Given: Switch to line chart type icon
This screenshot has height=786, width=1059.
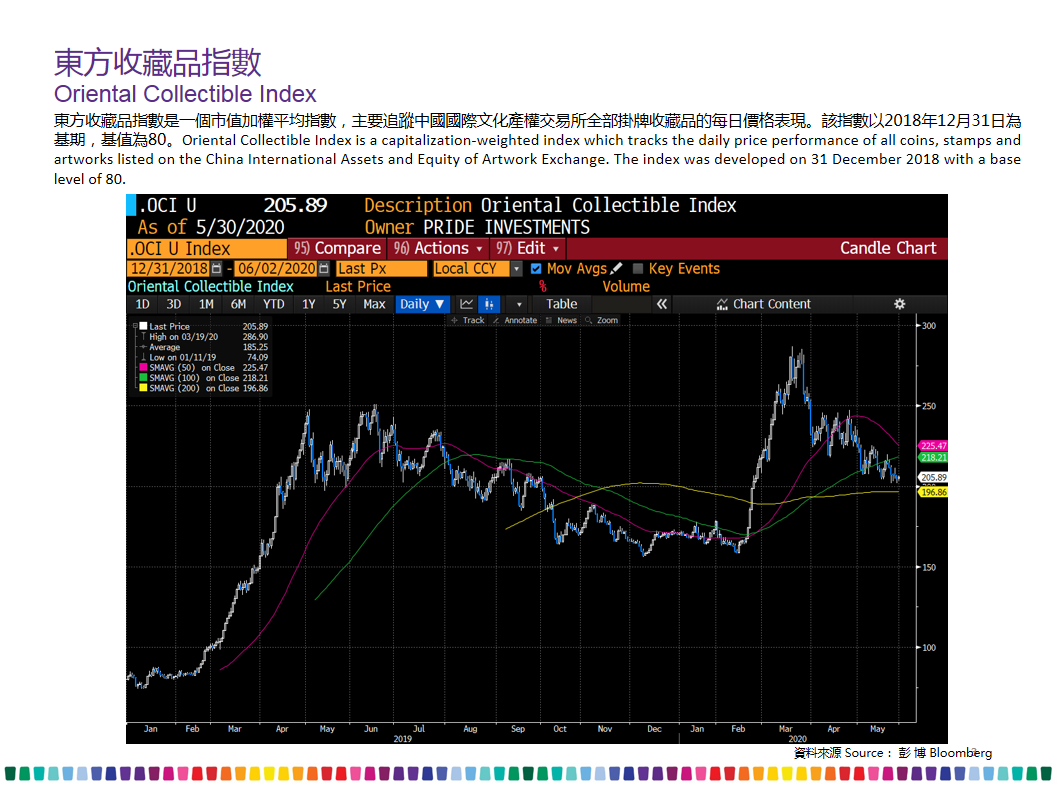Looking at the screenshot, I should (x=466, y=304).
